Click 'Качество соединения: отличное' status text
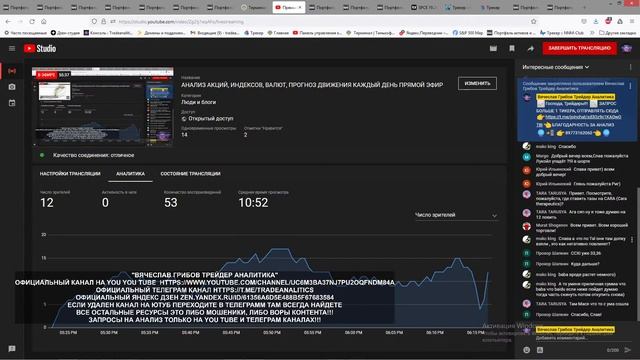This screenshot has width=640, height=360. click(93, 155)
